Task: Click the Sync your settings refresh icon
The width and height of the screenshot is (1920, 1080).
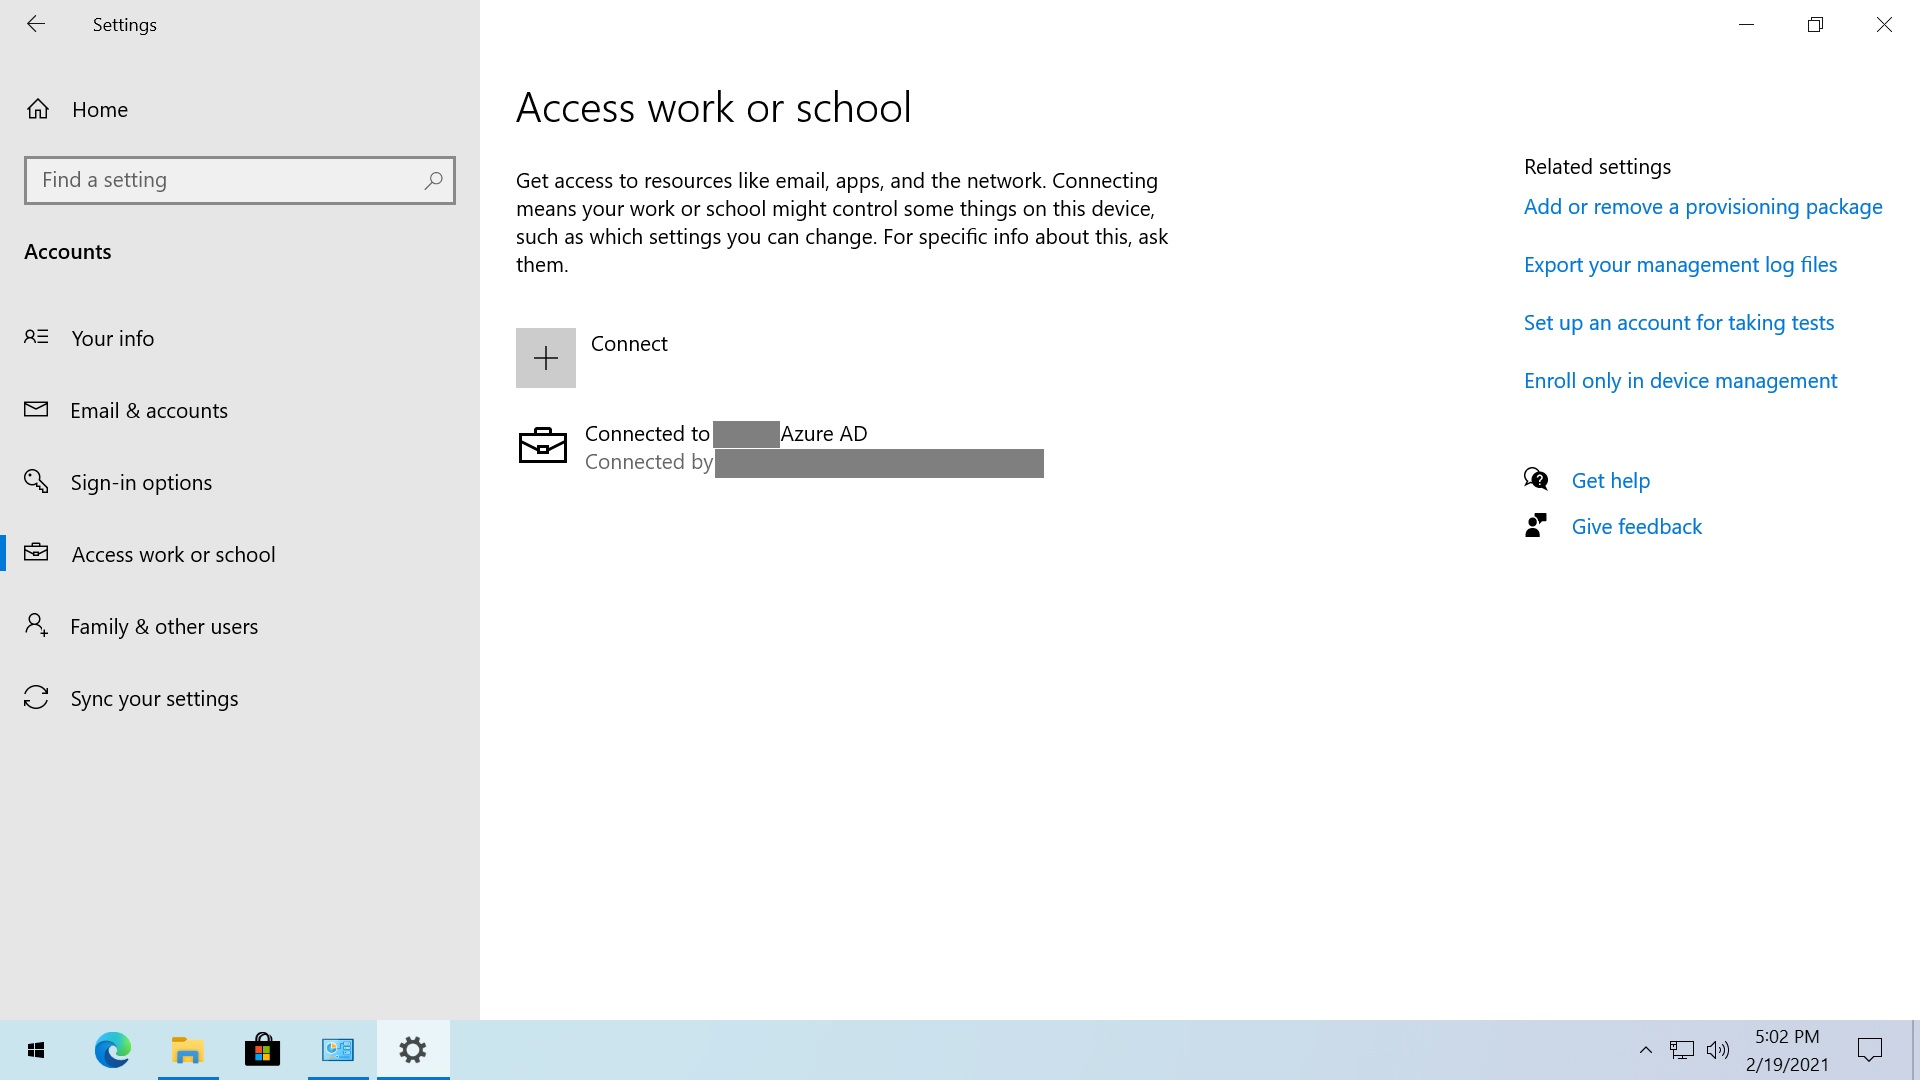Action: click(x=36, y=697)
